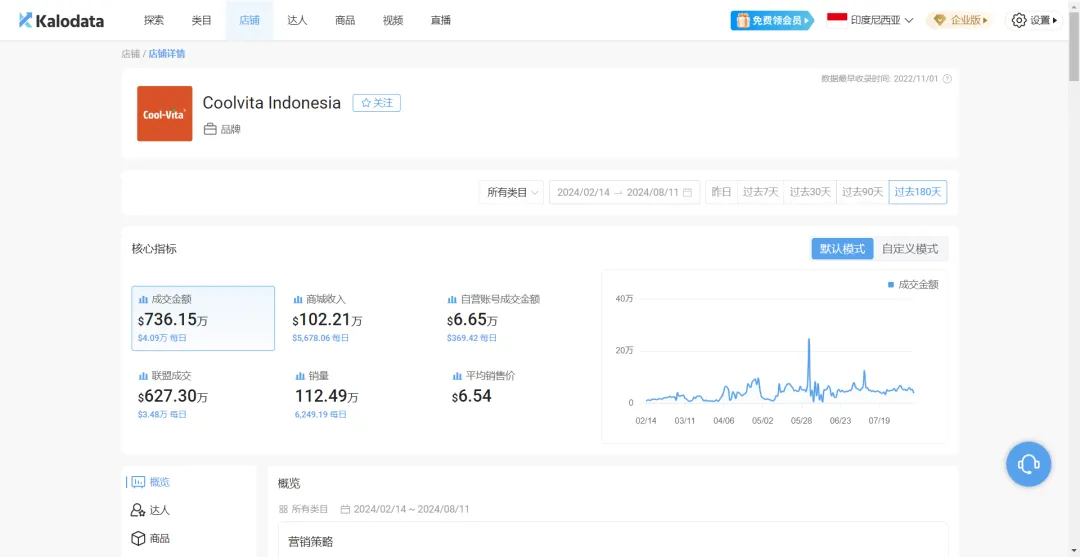Click the settings gear icon
1080x557 pixels.
pyautogui.click(x=1019, y=20)
